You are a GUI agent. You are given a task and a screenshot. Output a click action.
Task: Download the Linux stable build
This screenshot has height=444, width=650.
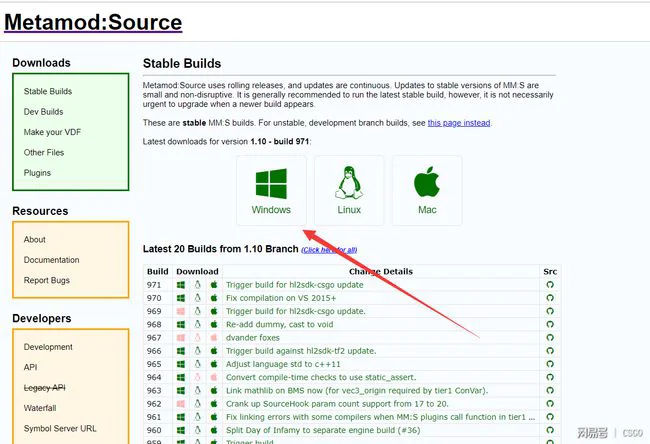(x=349, y=191)
